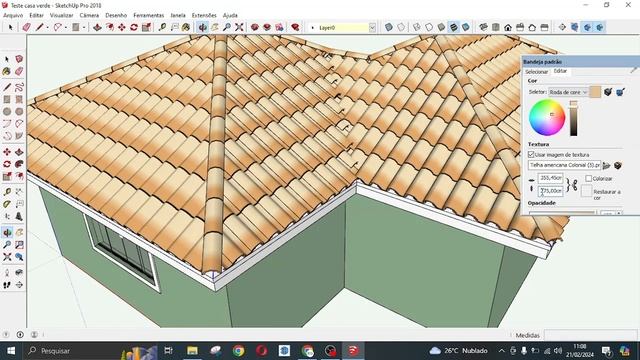Switch to Shaded face style
Image resolution: width=640 pixels, height=360 pixels.
pyautogui.click(x=441, y=27)
